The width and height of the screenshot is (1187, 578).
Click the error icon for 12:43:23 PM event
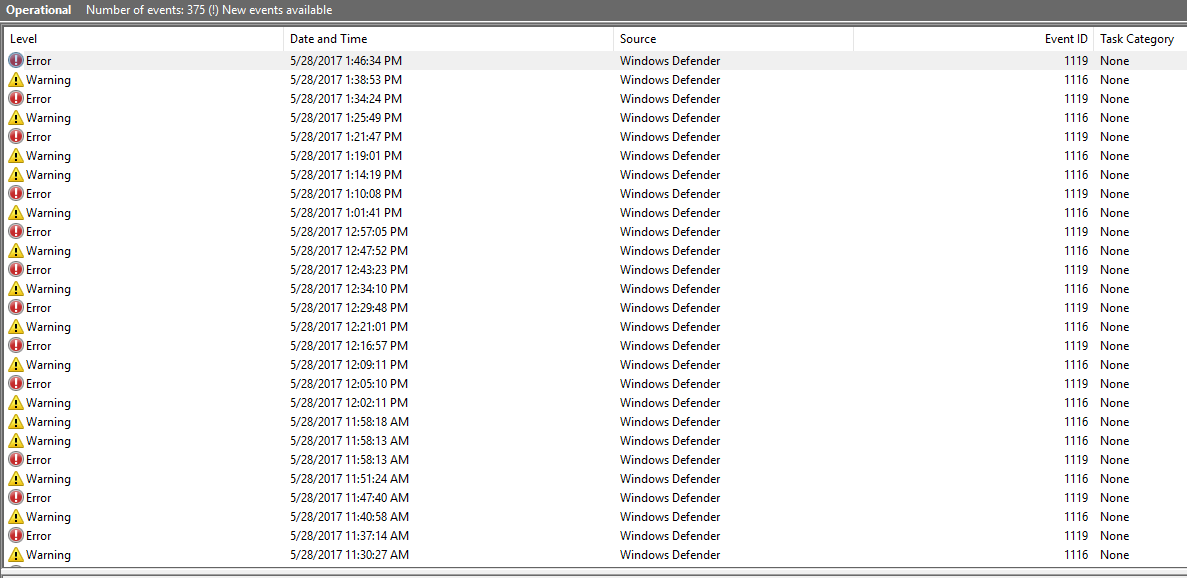pos(16,269)
